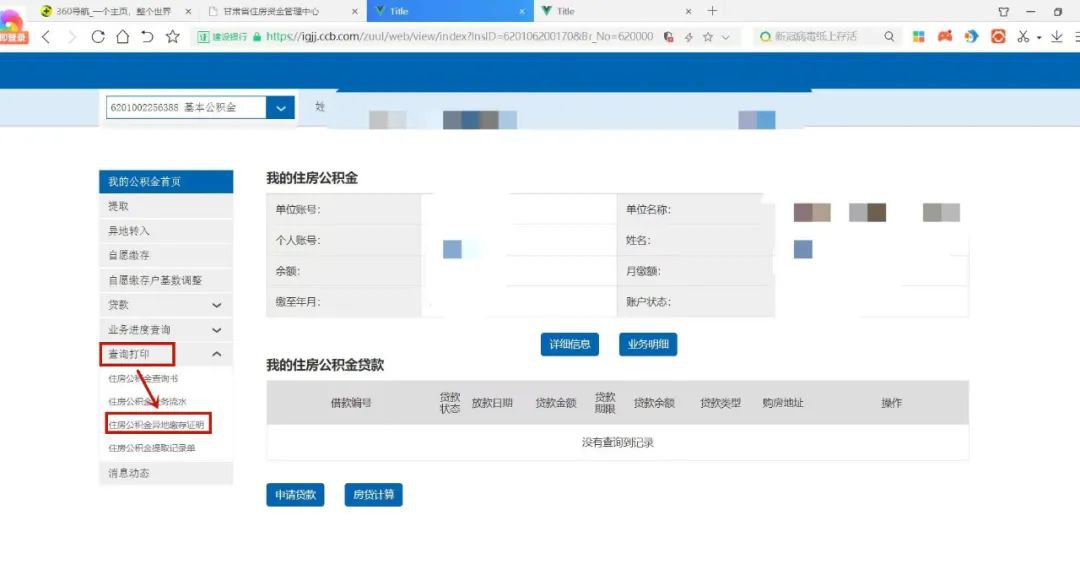Expand the 贷款 sidebar section

[x=217, y=305]
